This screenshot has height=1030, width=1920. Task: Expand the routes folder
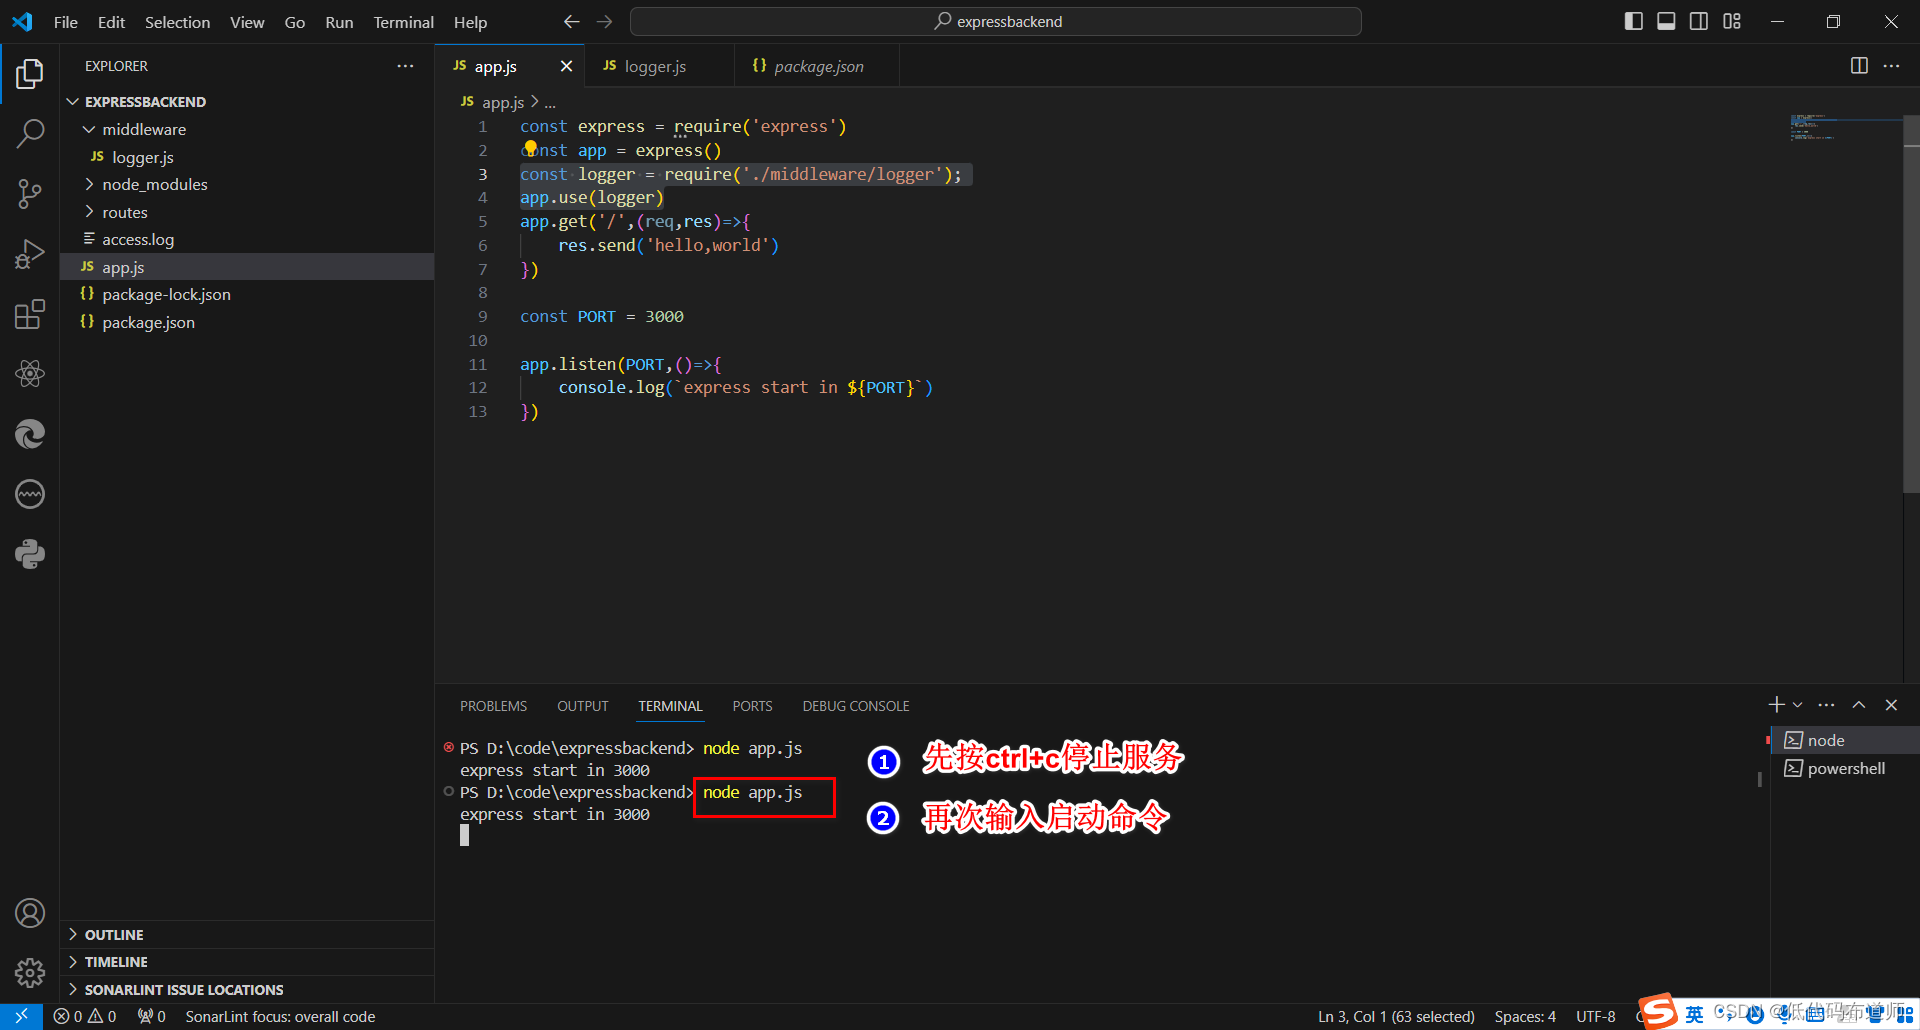pyautogui.click(x=247, y=212)
